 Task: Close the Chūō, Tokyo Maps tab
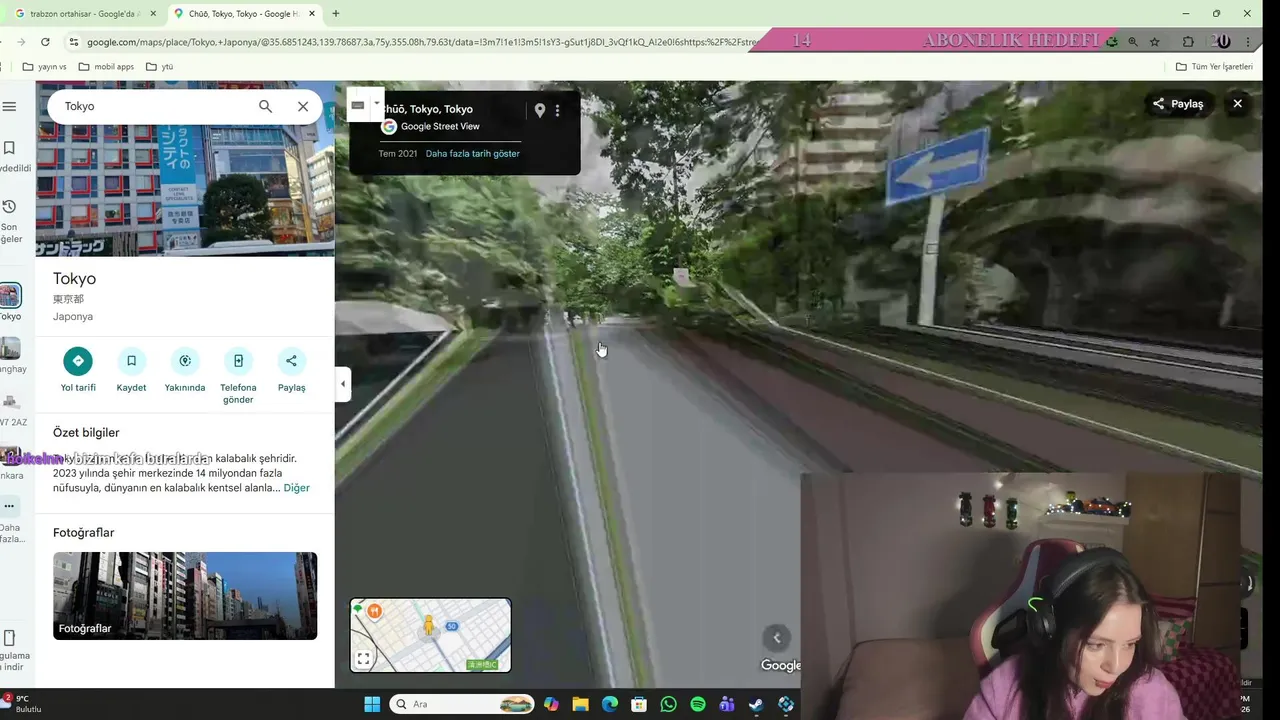click(x=311, y=14)
